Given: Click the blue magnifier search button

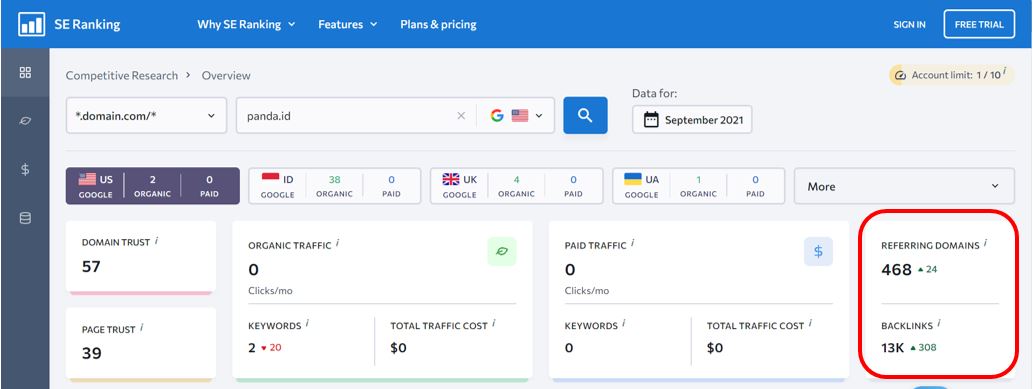Looking at the screenshot, I should pyautogui.click(x=585, y=115).
